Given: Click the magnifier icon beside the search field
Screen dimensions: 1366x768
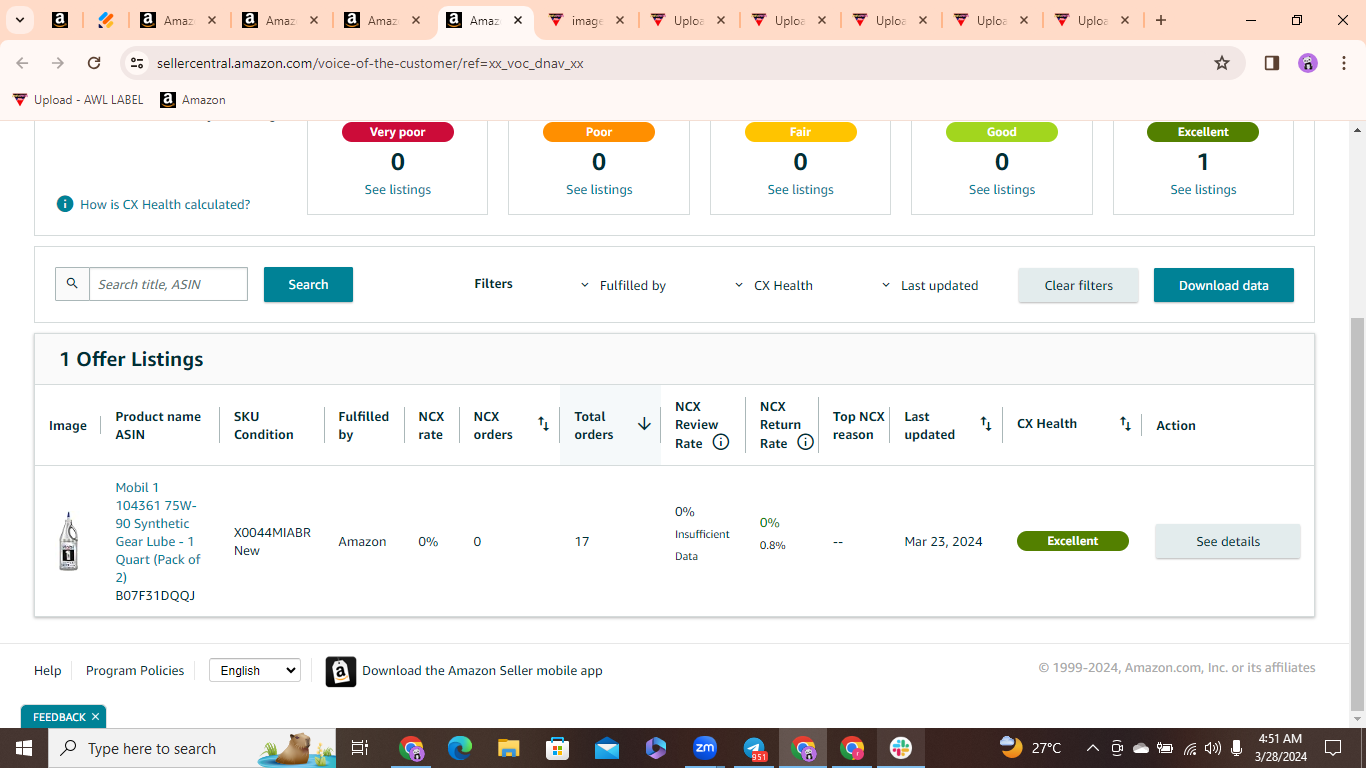Looking at the screenshot, I should point(72,284).
